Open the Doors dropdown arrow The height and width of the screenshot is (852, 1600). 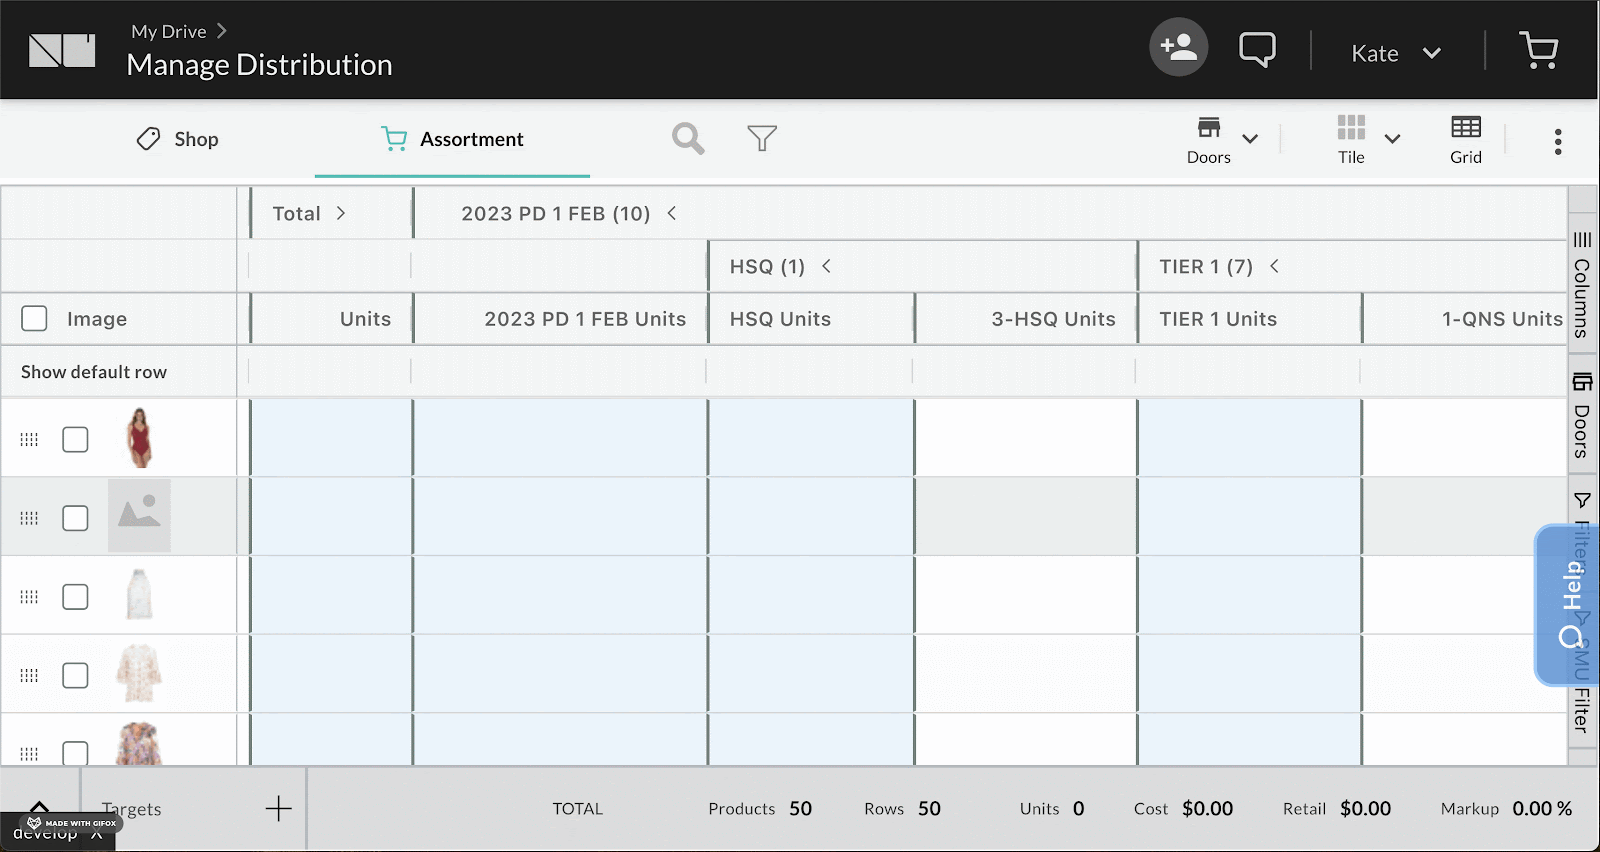[x=1250, y=139]
